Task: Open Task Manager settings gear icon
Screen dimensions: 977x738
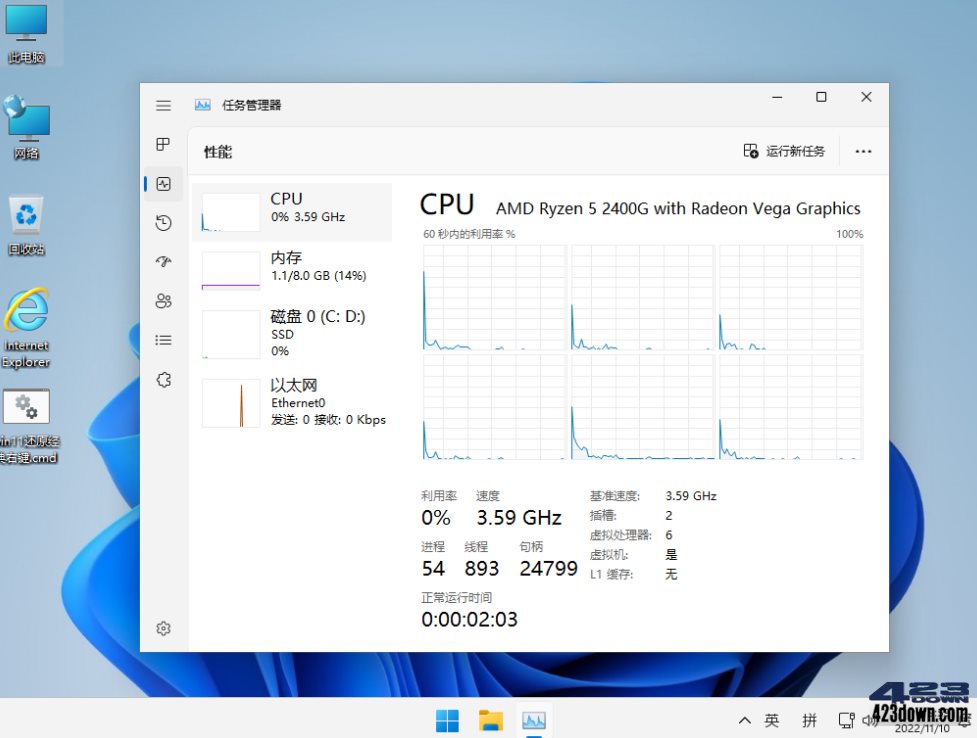Action: (163, 628)
